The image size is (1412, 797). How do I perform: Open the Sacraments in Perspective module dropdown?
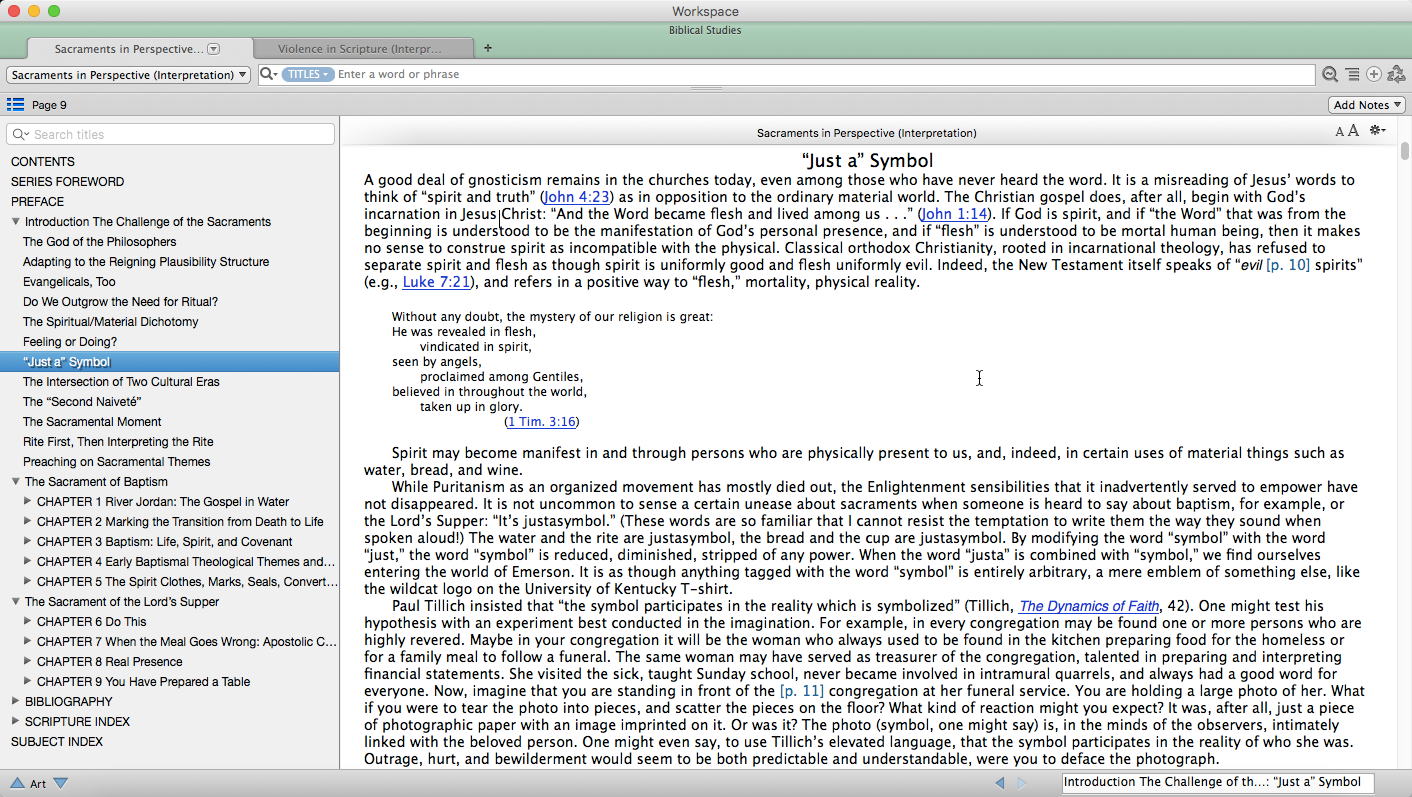(128, 75)
